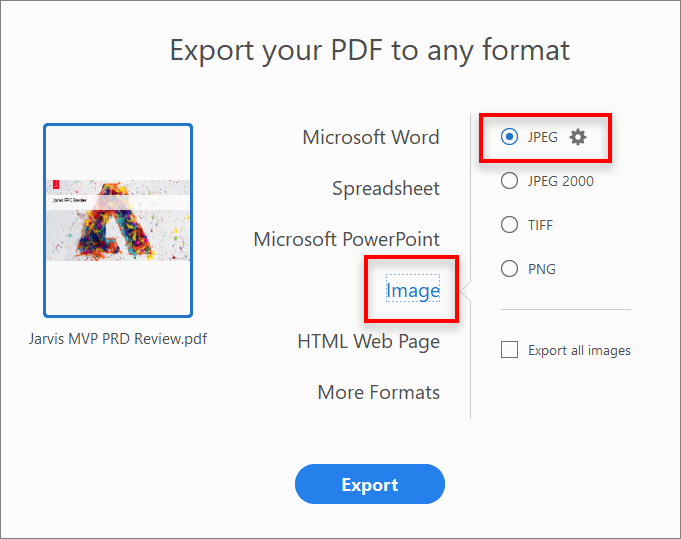Viewport: 681px width, 539px height.
Task: Select the Image format option
Action: (x=413, y=291)
